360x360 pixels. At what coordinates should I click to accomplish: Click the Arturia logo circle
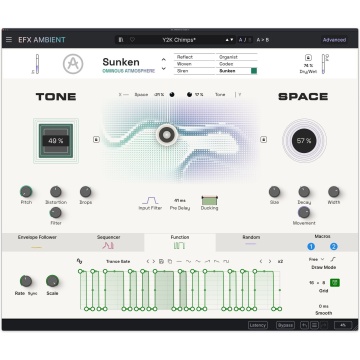coord(73,64)
